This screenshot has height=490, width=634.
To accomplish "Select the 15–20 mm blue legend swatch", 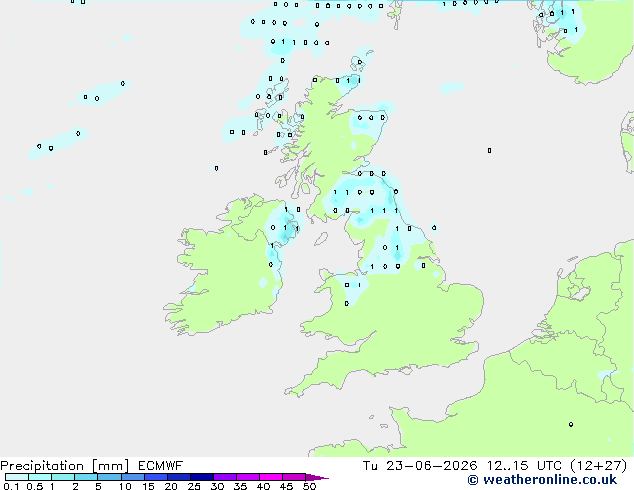I will point(156,477).
